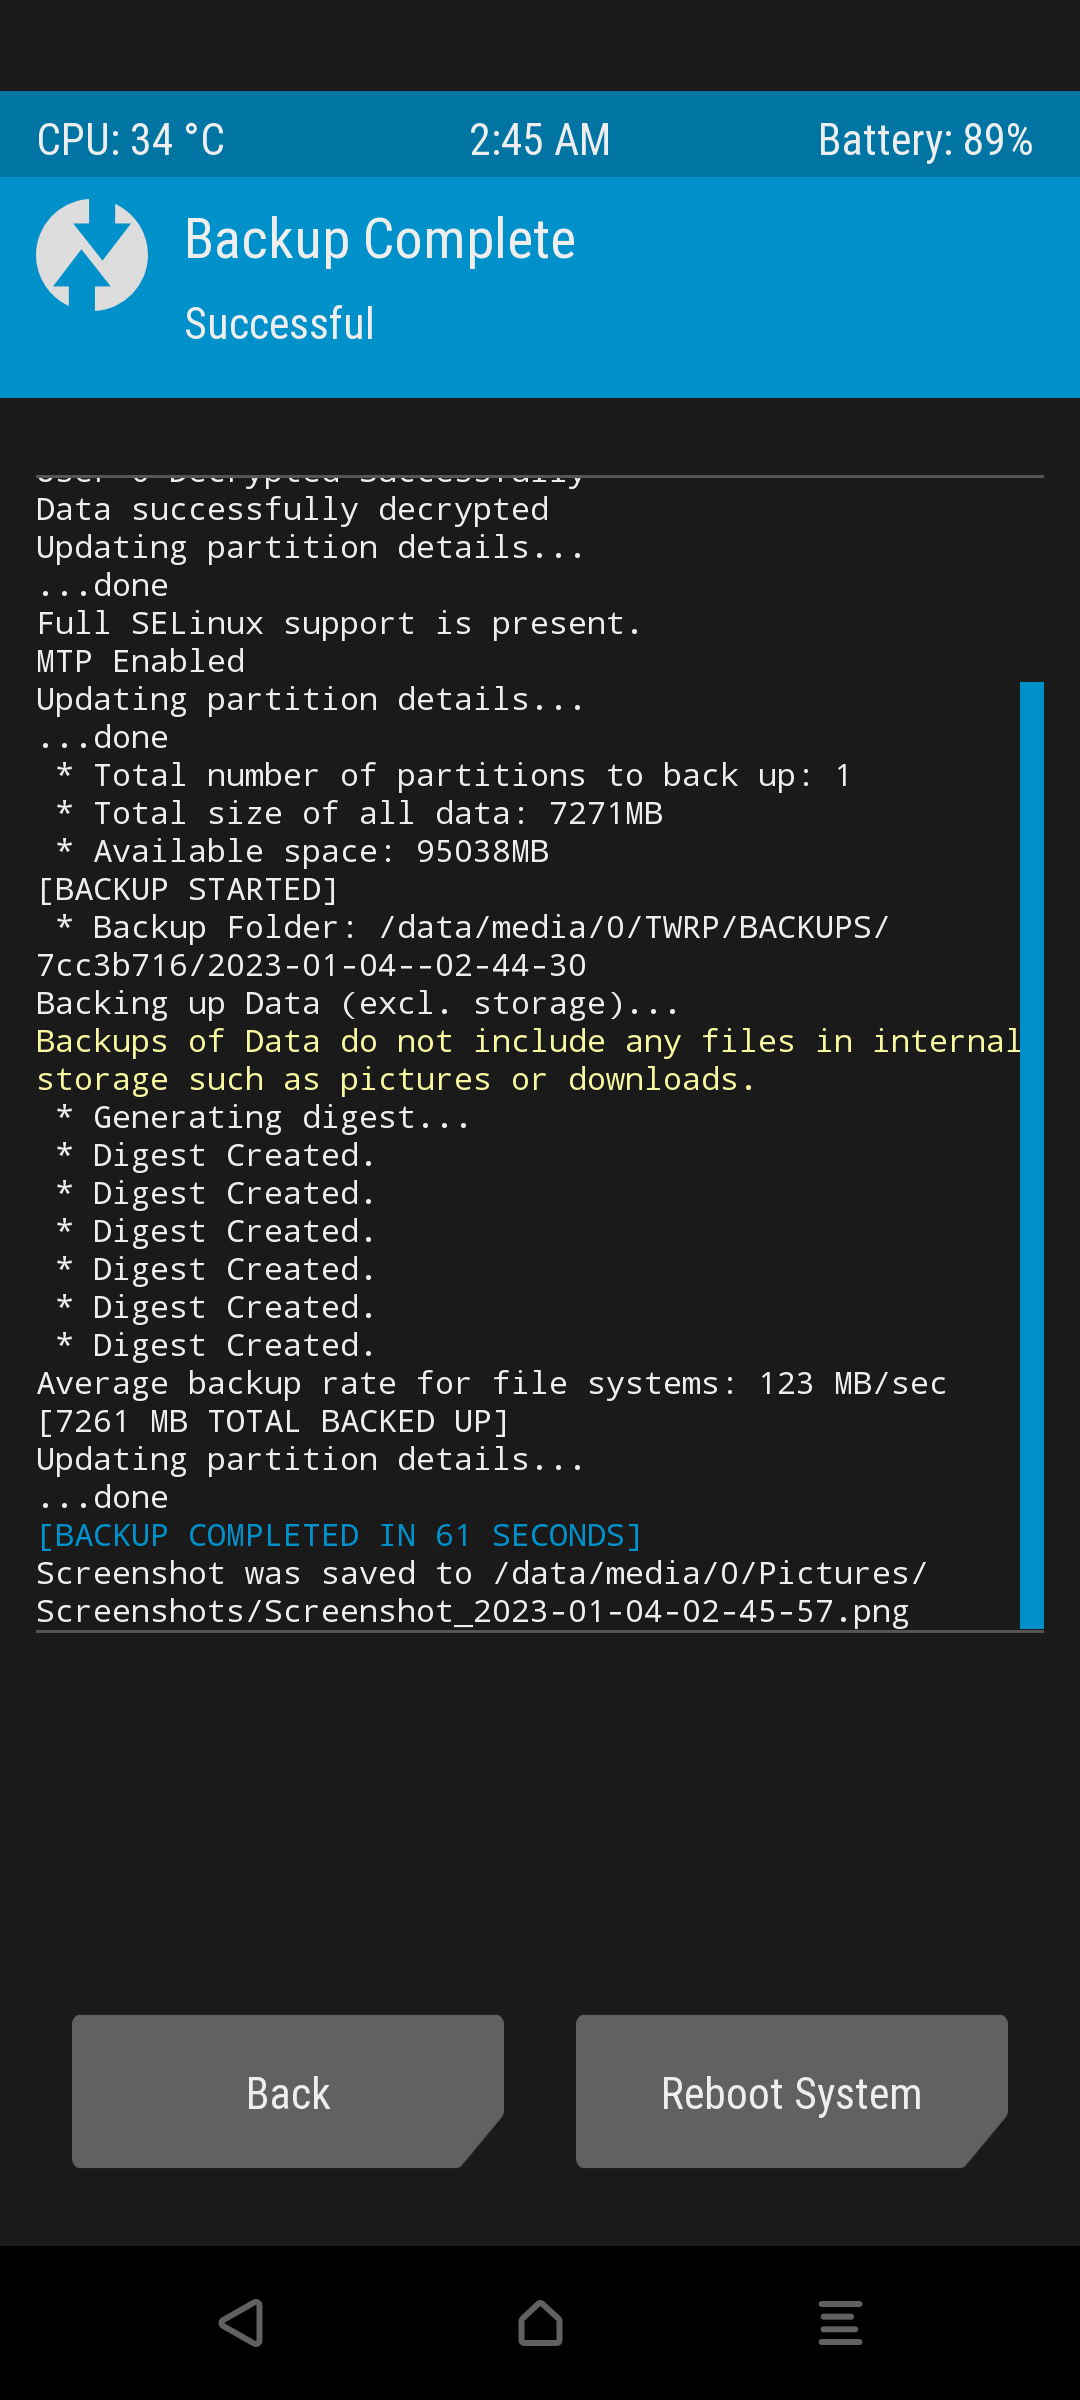Tap the 2:45 AM clock
This screenshot has width=1080, height=2400.
[x=540, y=140]
